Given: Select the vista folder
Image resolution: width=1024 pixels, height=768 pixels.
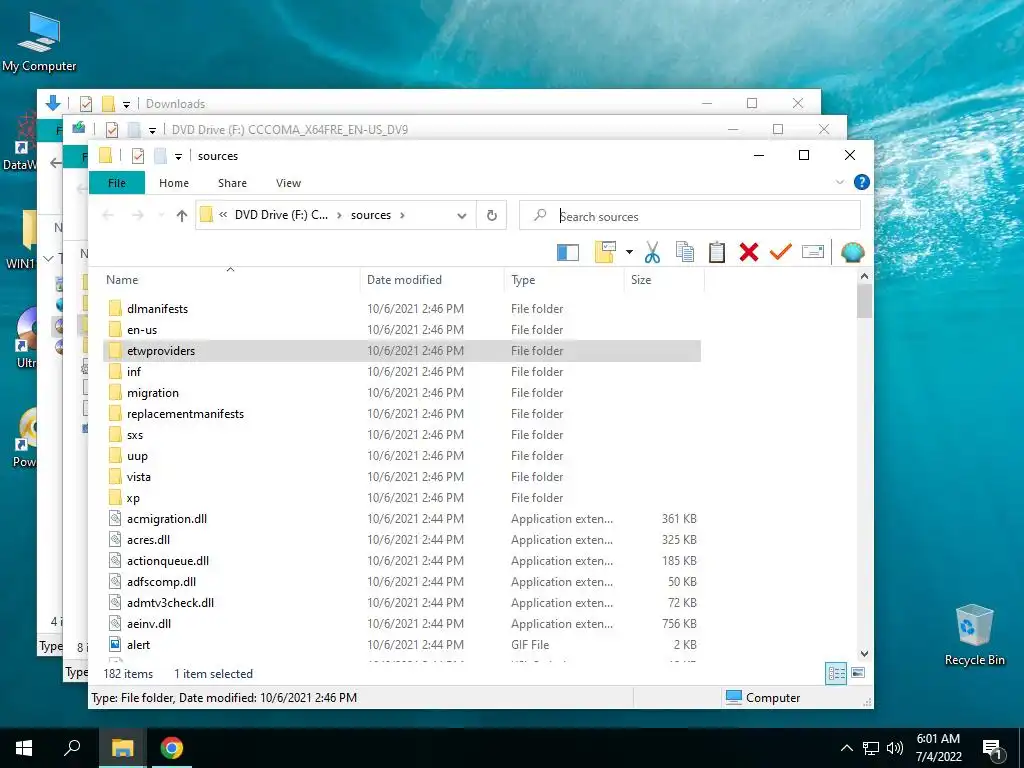Looking at the screenshot, I should coord(402,477).
